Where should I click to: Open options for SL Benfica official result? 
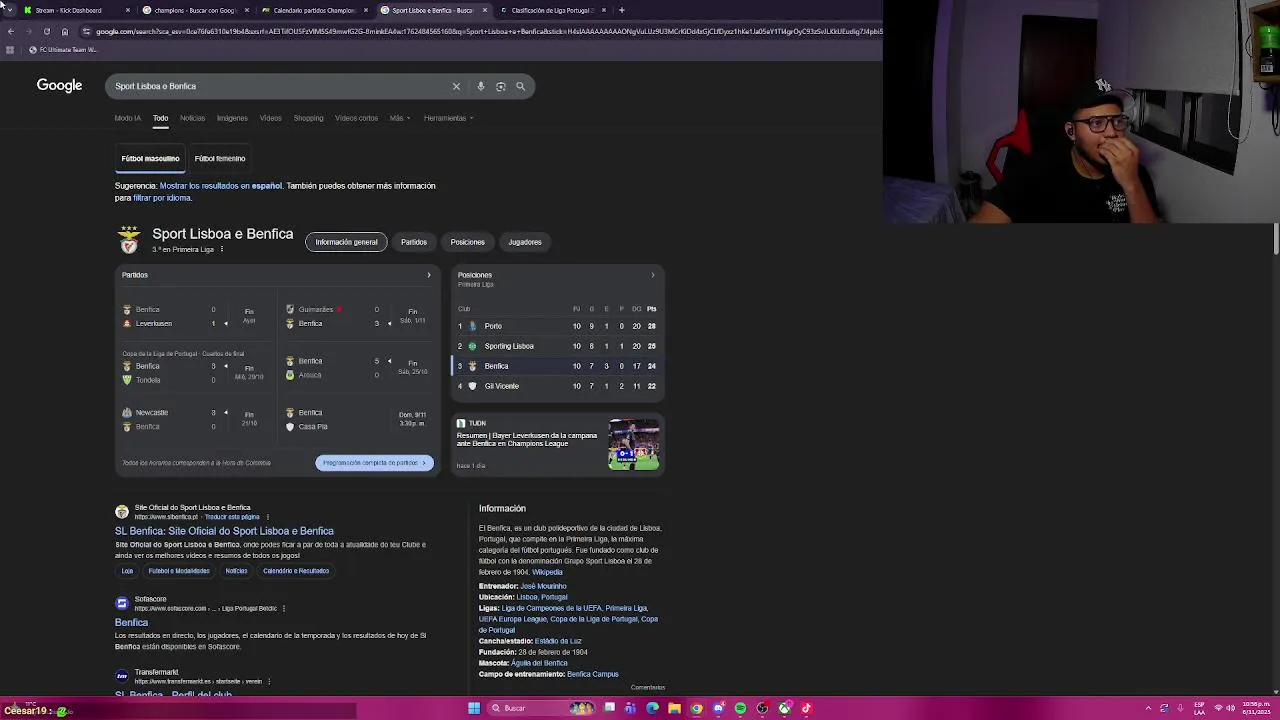pos(267,517)
